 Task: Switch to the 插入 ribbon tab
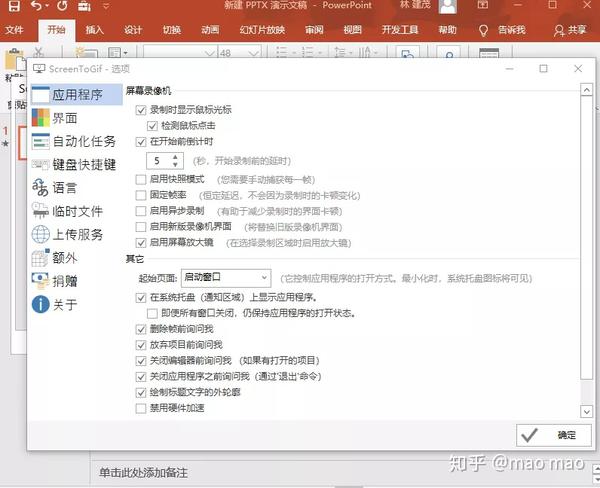95,30
